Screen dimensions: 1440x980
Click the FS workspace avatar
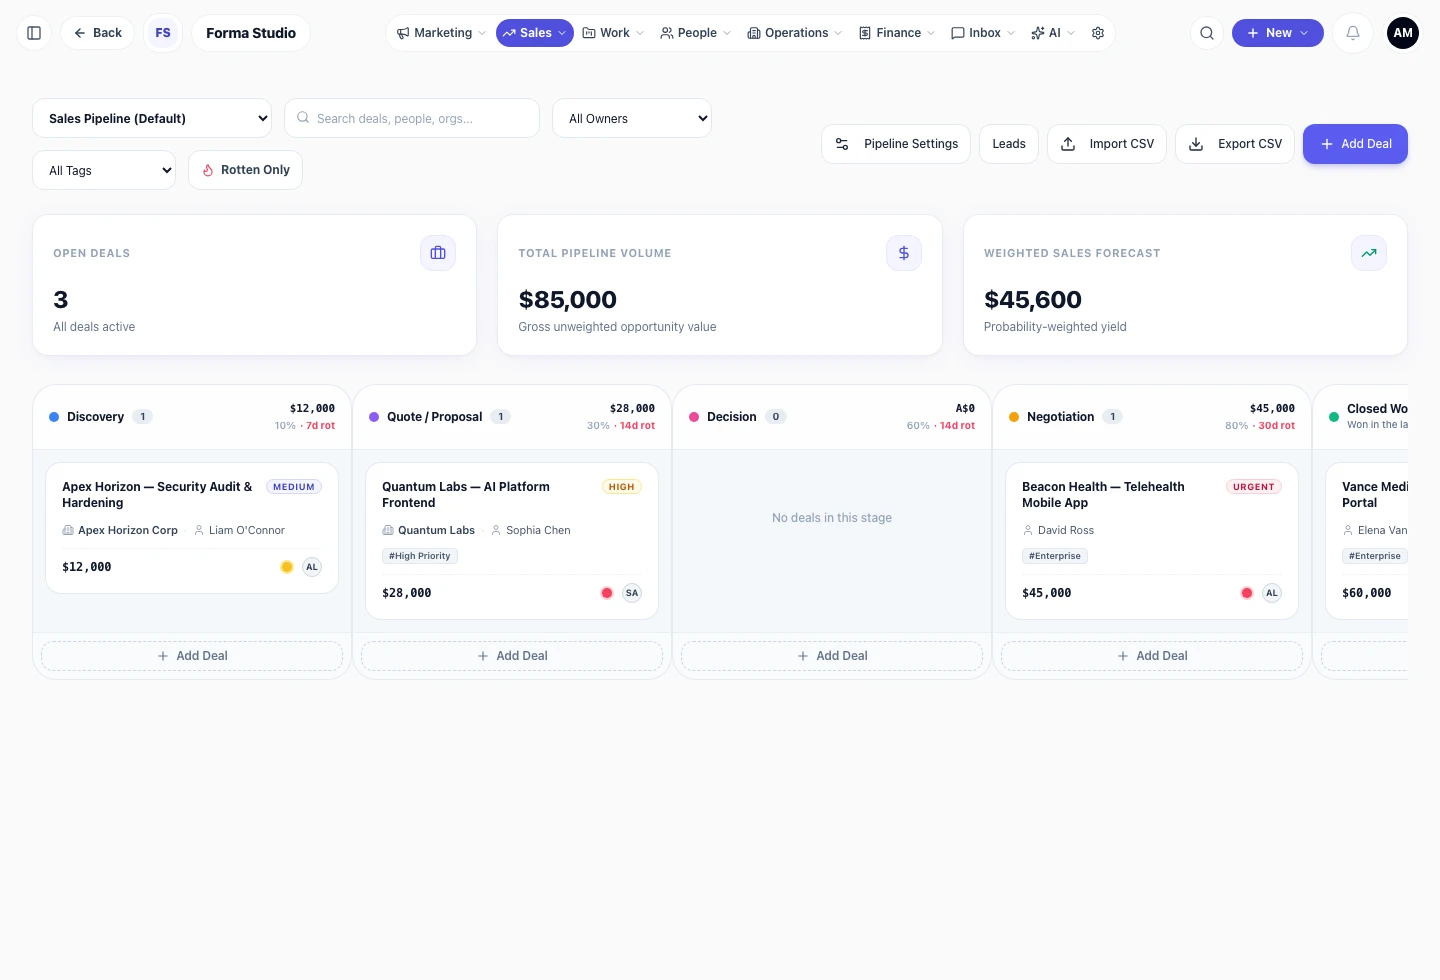(x=163, y=33)
